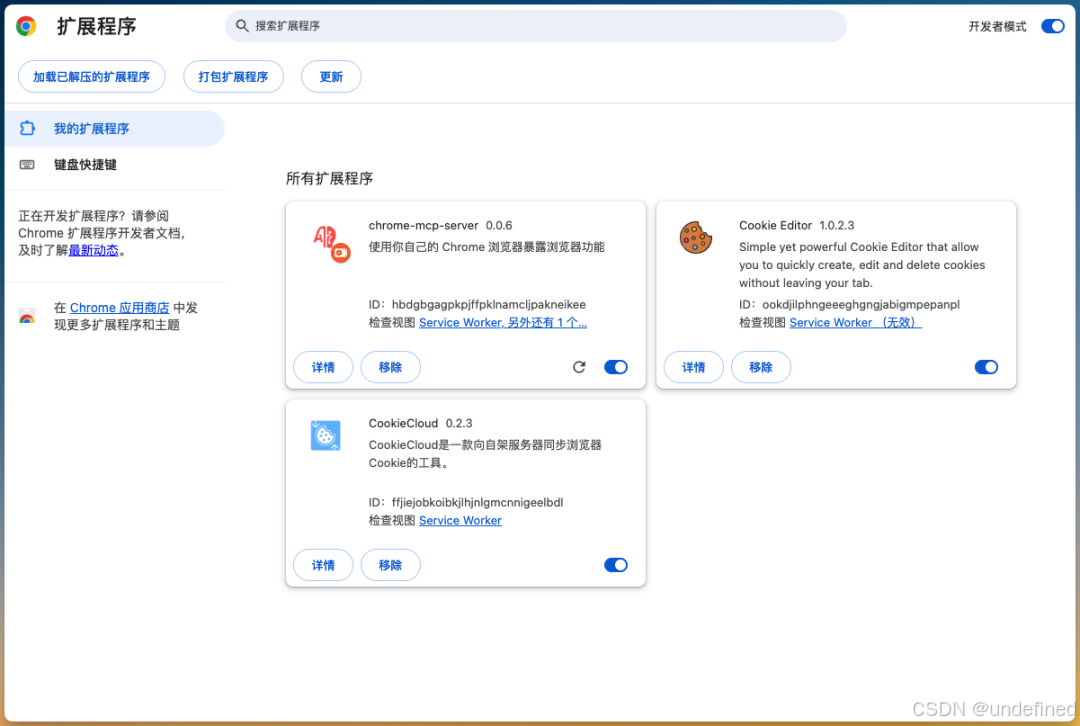Screen dimensions: 1080x726
Task: Click the search magnifier icon in the search bar
Action: [x=242, y=26]
